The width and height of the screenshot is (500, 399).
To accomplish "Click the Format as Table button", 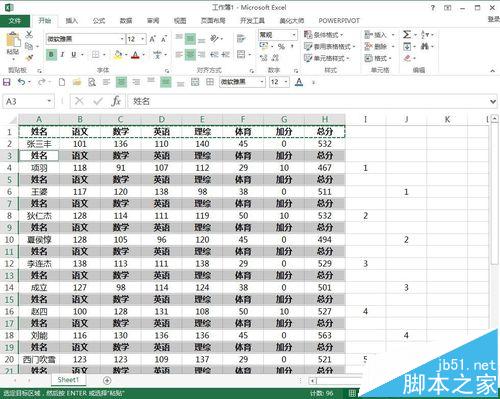I will click(x=330, y=46).
